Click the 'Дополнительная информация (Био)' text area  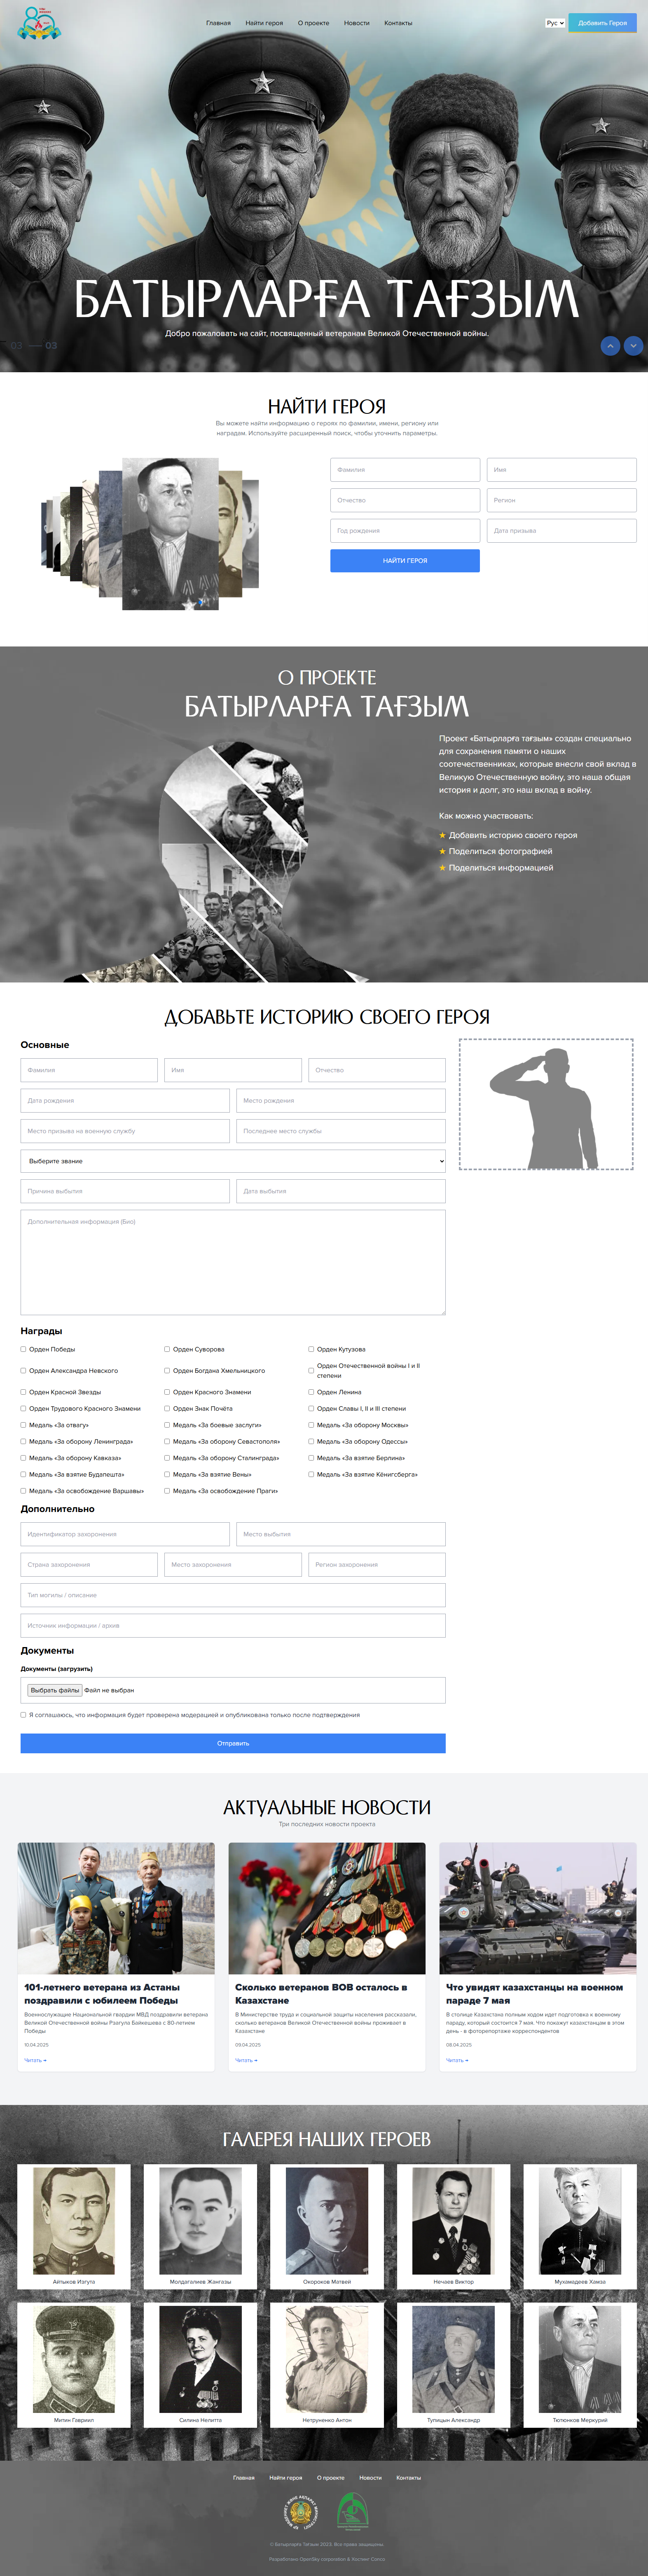(233, 1262)
